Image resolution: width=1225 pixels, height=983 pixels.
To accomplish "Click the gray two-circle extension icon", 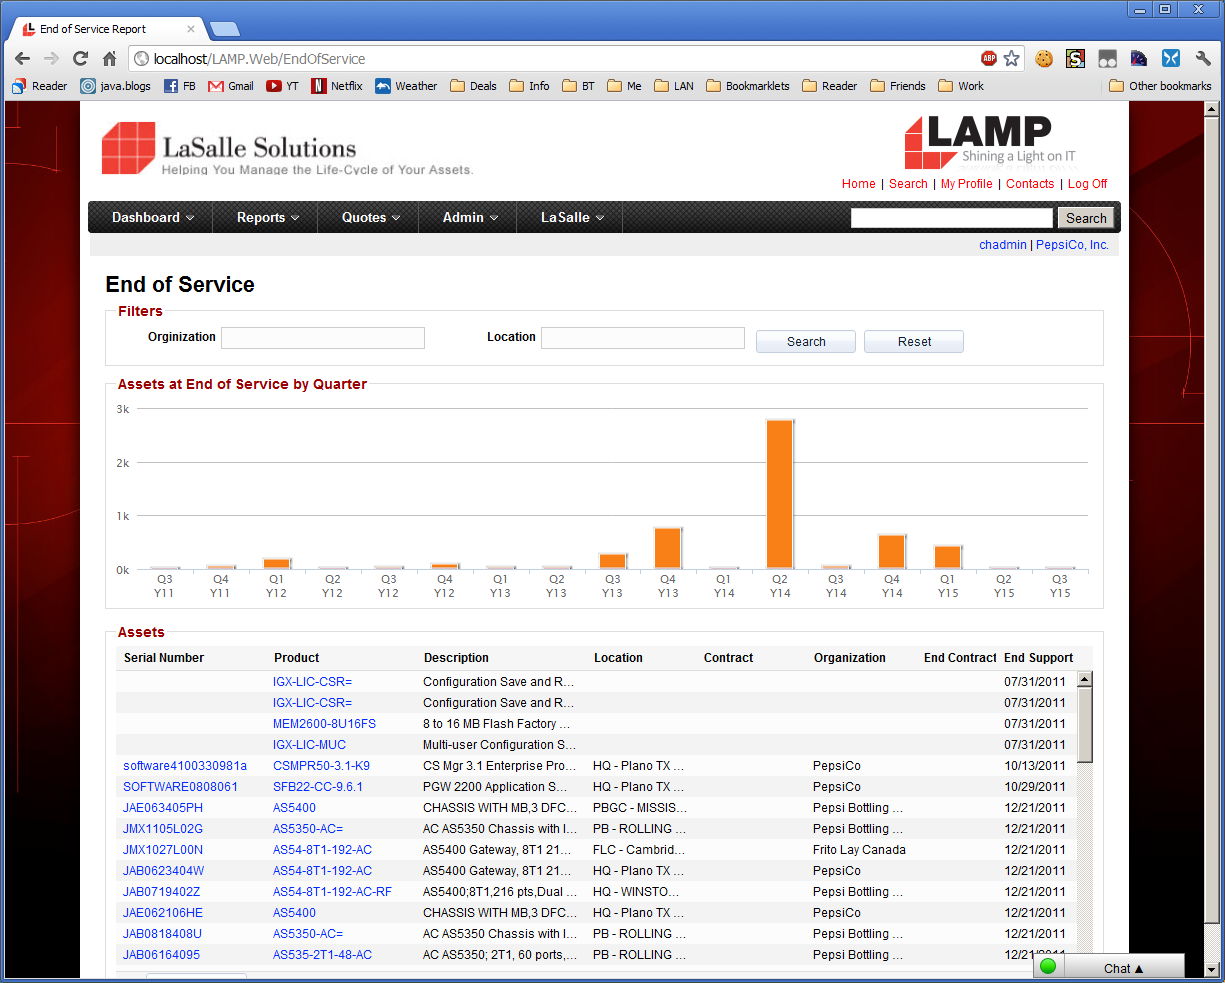I will 1107,58.
